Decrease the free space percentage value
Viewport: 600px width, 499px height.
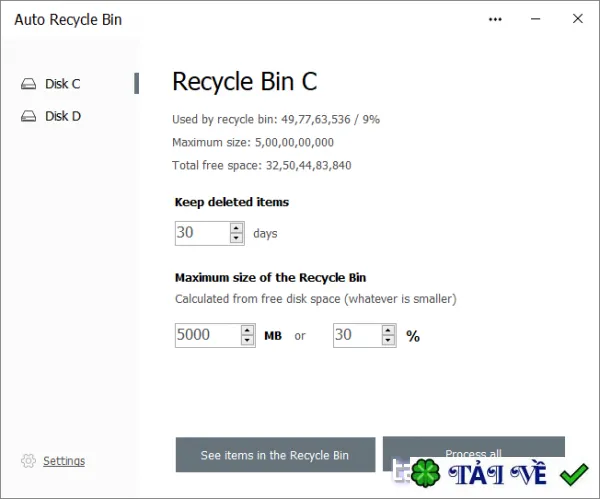(388, 340)
